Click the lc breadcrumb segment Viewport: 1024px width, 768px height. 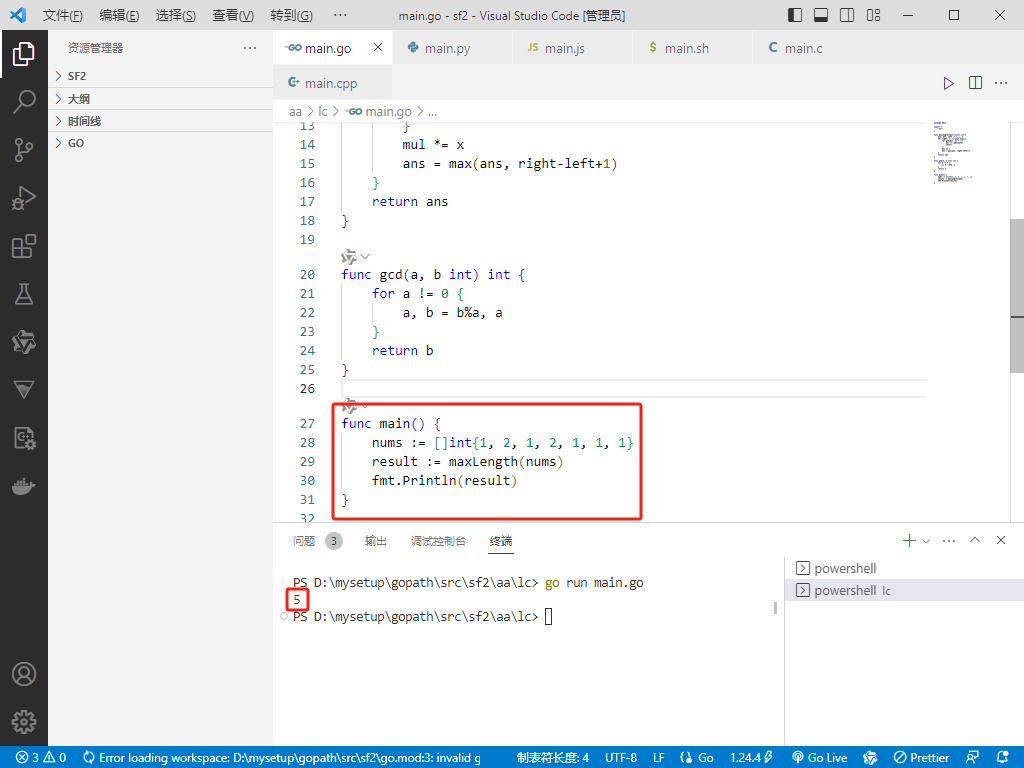[323, 112]
